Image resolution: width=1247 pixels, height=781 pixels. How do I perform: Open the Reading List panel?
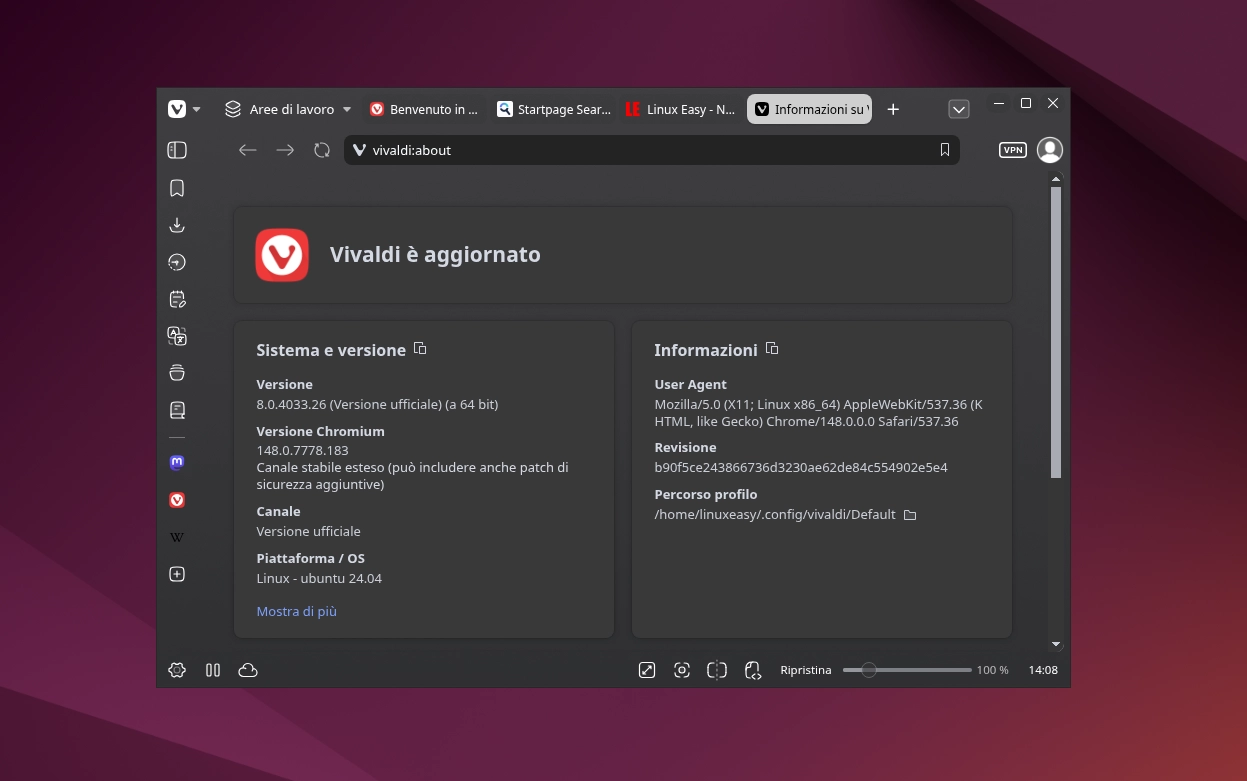177,410
